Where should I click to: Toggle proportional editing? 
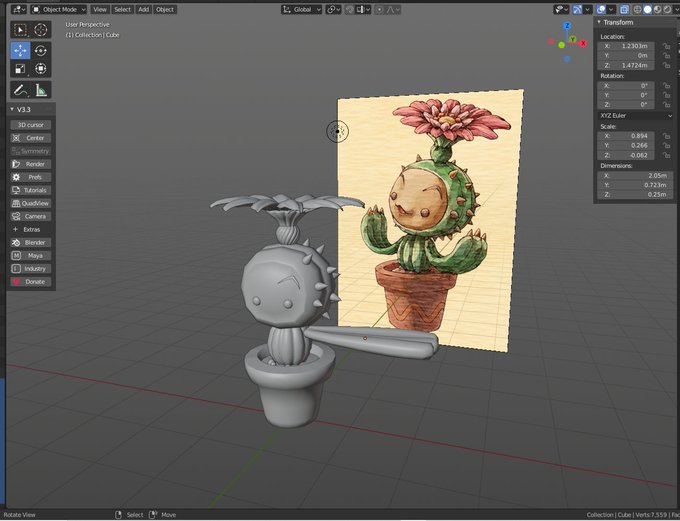pyautogui.click(x=379, y=9)
